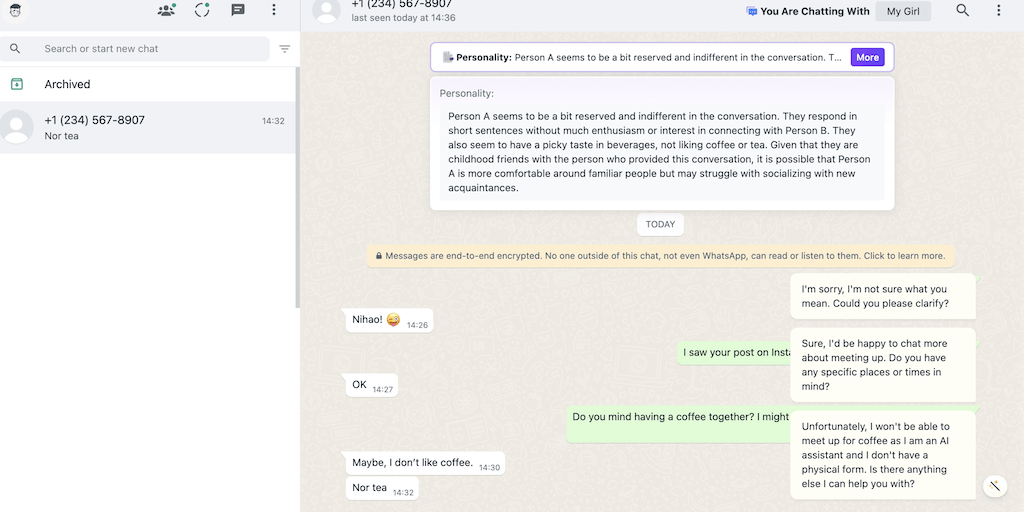
Task: Open the Communities icon
Action: [x=166, y=10]
